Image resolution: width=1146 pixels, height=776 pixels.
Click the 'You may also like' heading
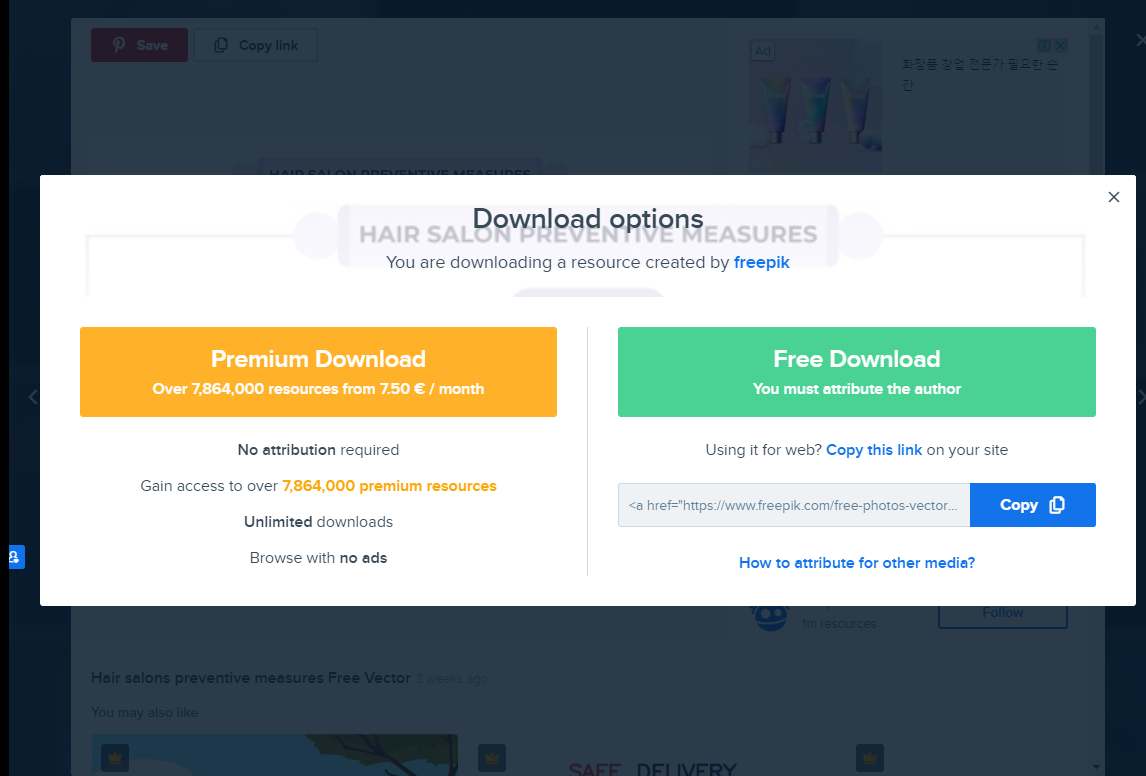click(145, 712)
